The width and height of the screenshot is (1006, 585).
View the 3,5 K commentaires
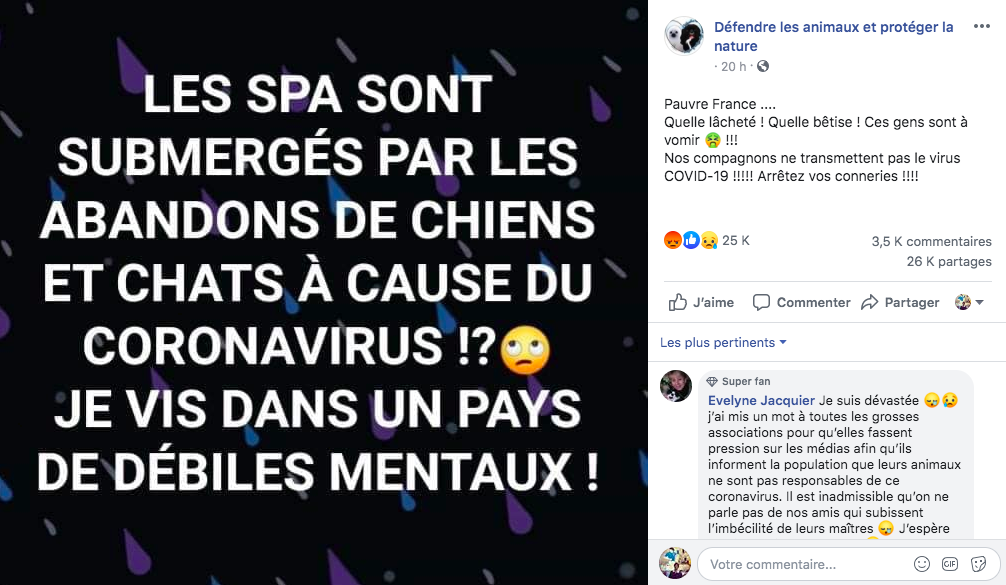point(931,242)
